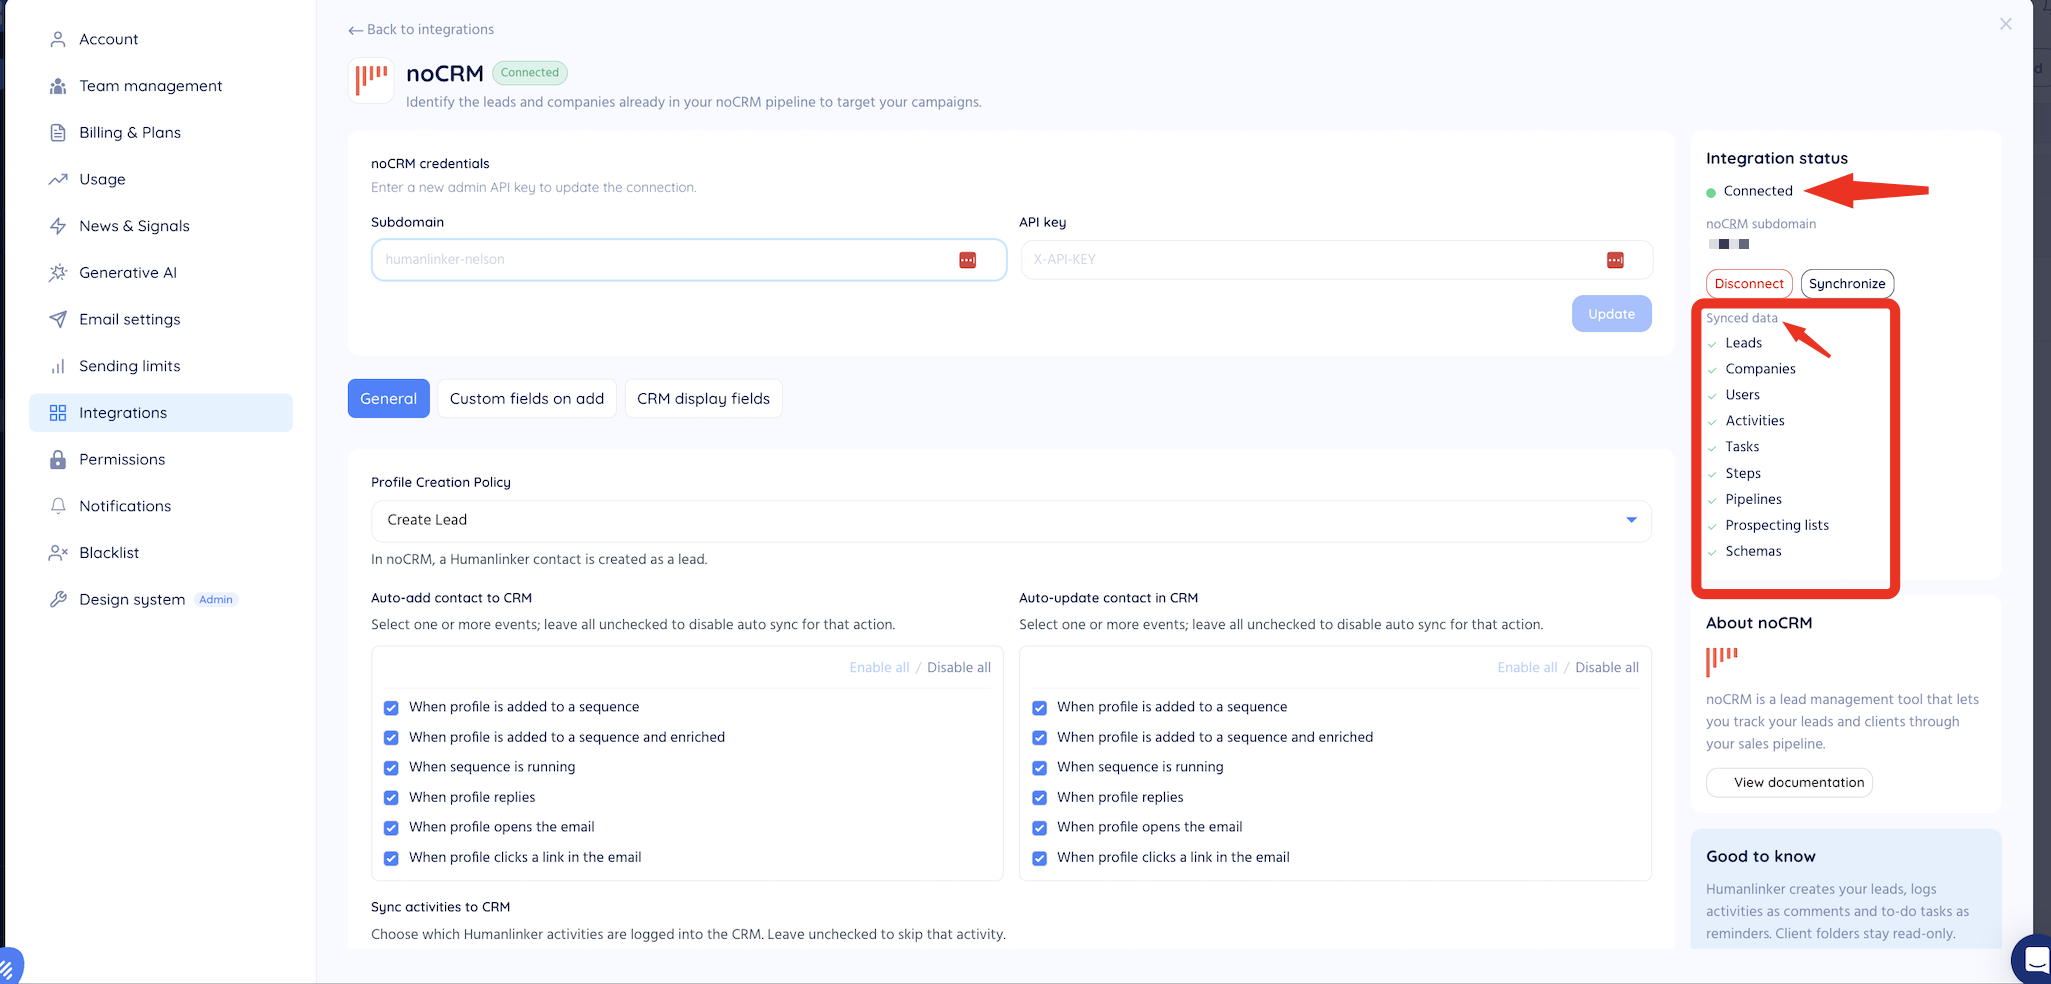Click the Synchronize button
The width and height of the screenshot is (2051, 984).
click(1847, 284)
